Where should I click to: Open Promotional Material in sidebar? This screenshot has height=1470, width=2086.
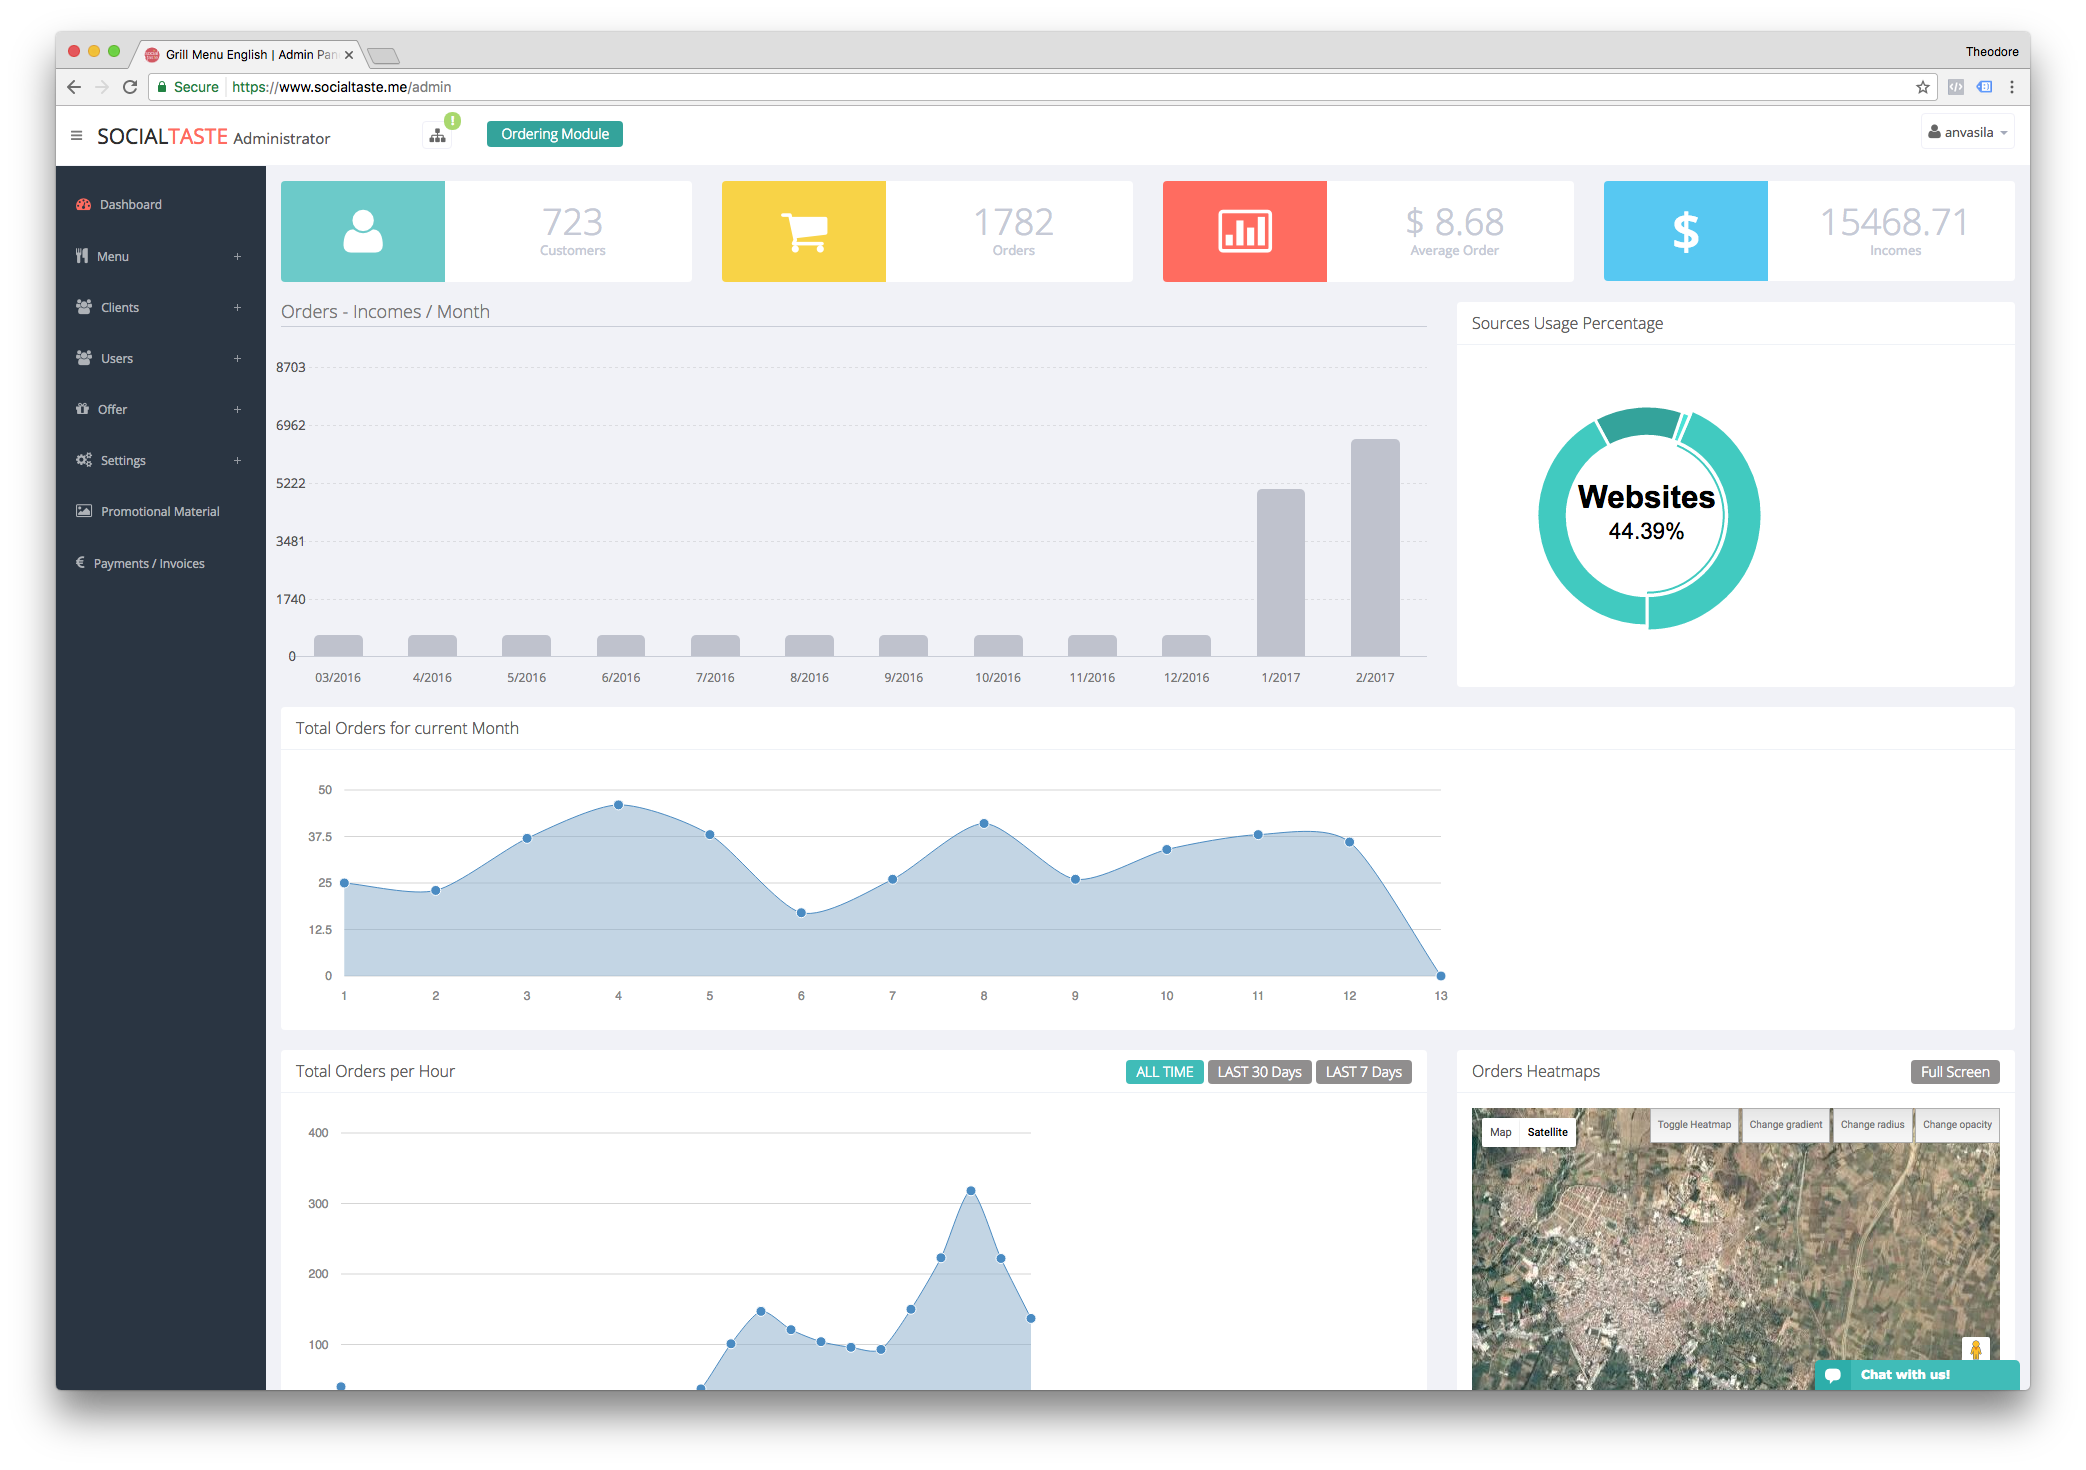coord(160,511)
